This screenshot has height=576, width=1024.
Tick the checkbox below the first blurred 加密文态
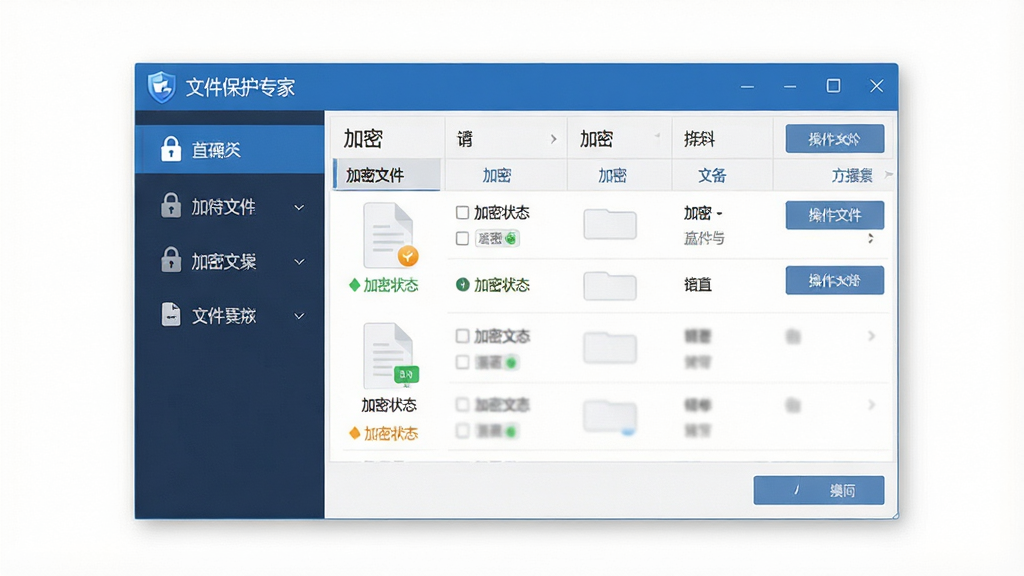pos(462,362)
